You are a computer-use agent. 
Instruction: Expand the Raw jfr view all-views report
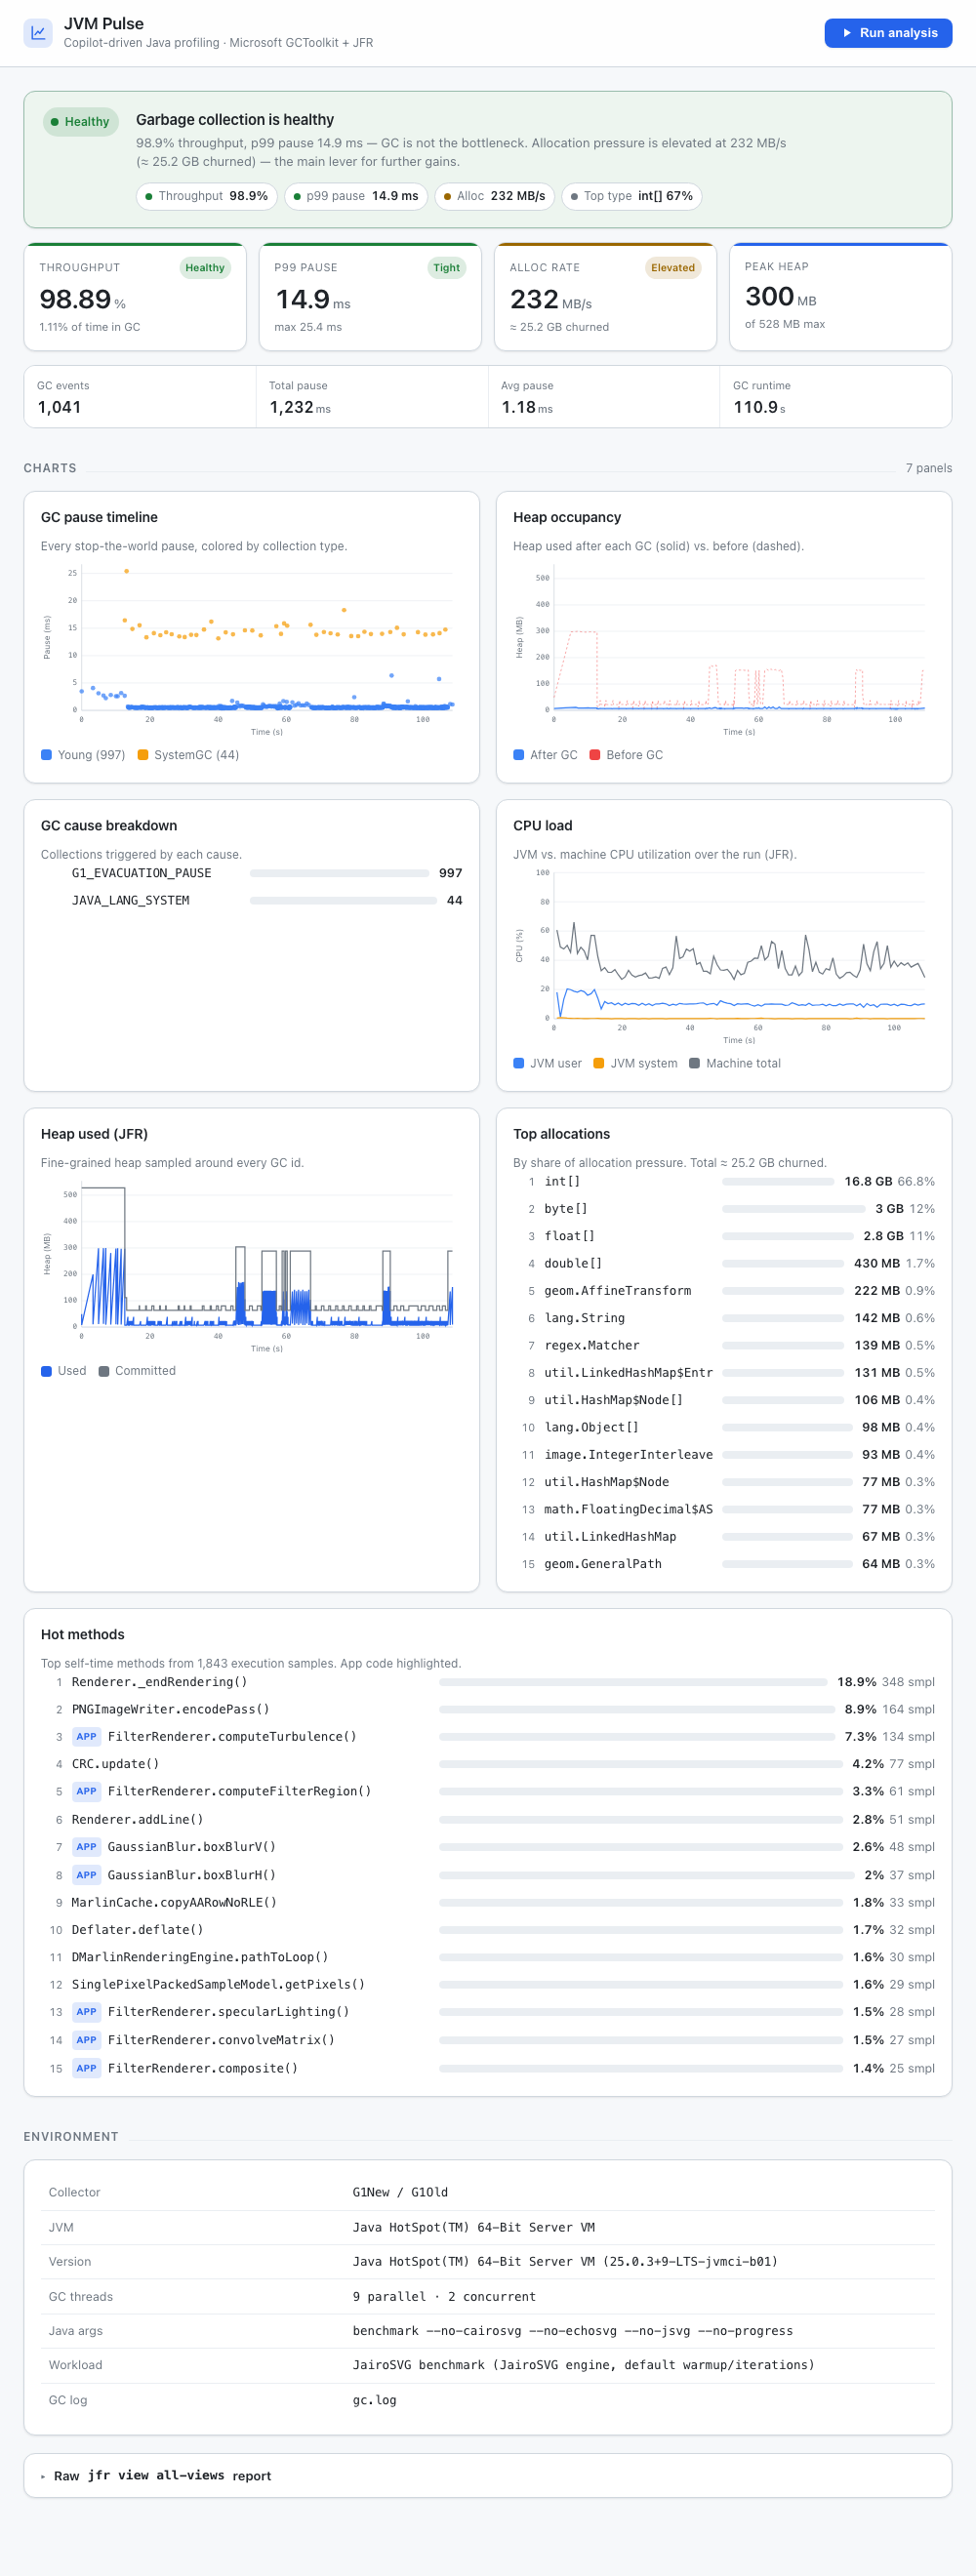(487, 2475)
